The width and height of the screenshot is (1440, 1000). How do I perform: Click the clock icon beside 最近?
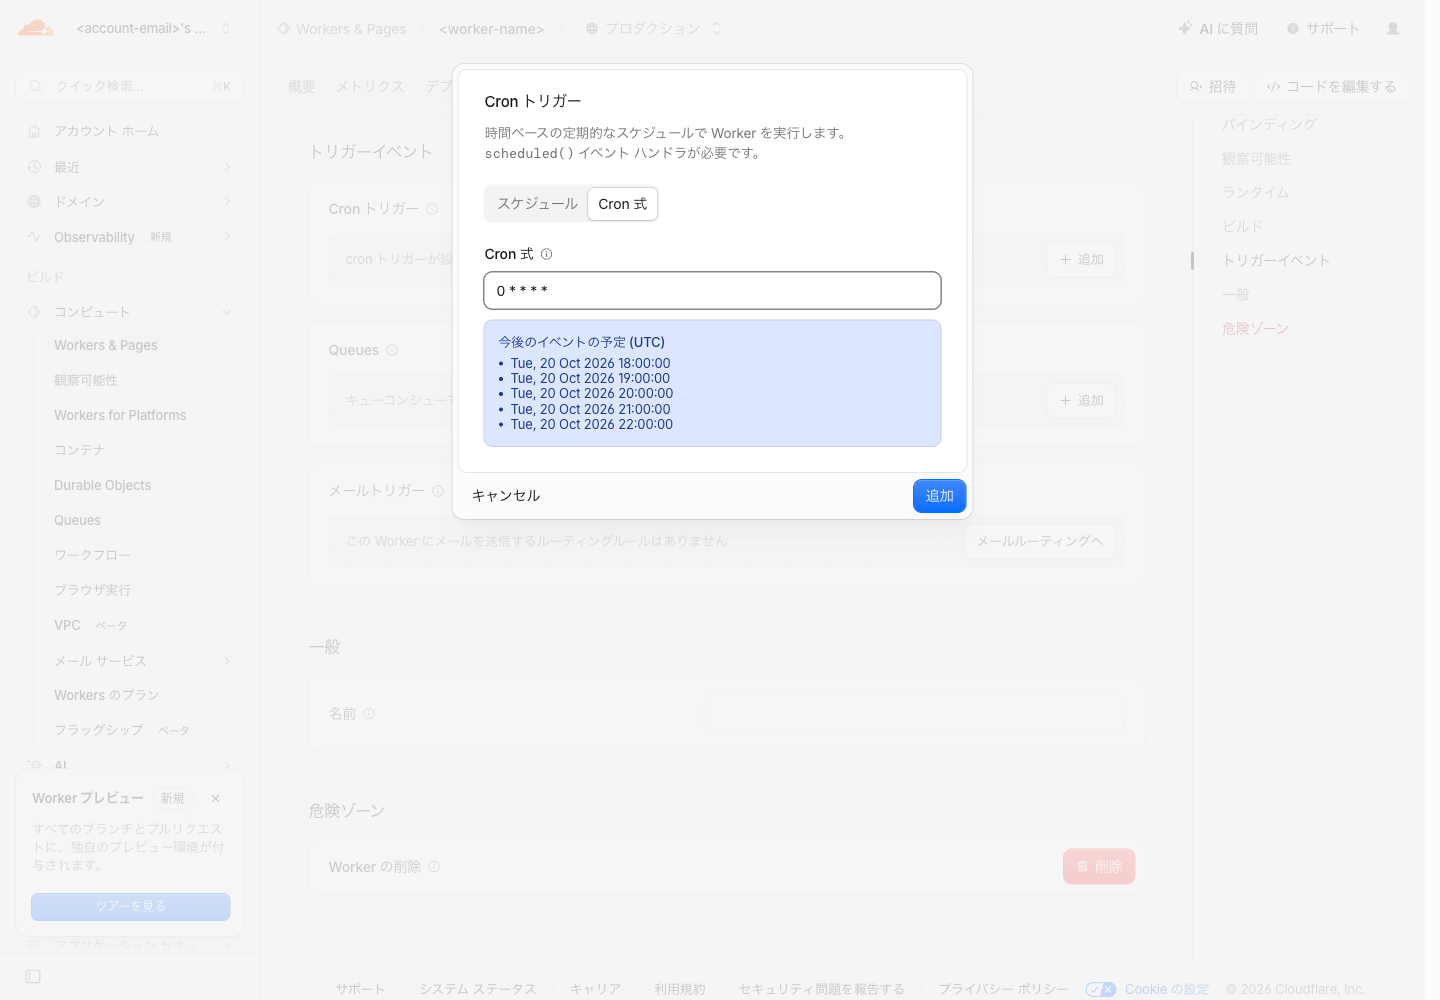tap(34, 166)
